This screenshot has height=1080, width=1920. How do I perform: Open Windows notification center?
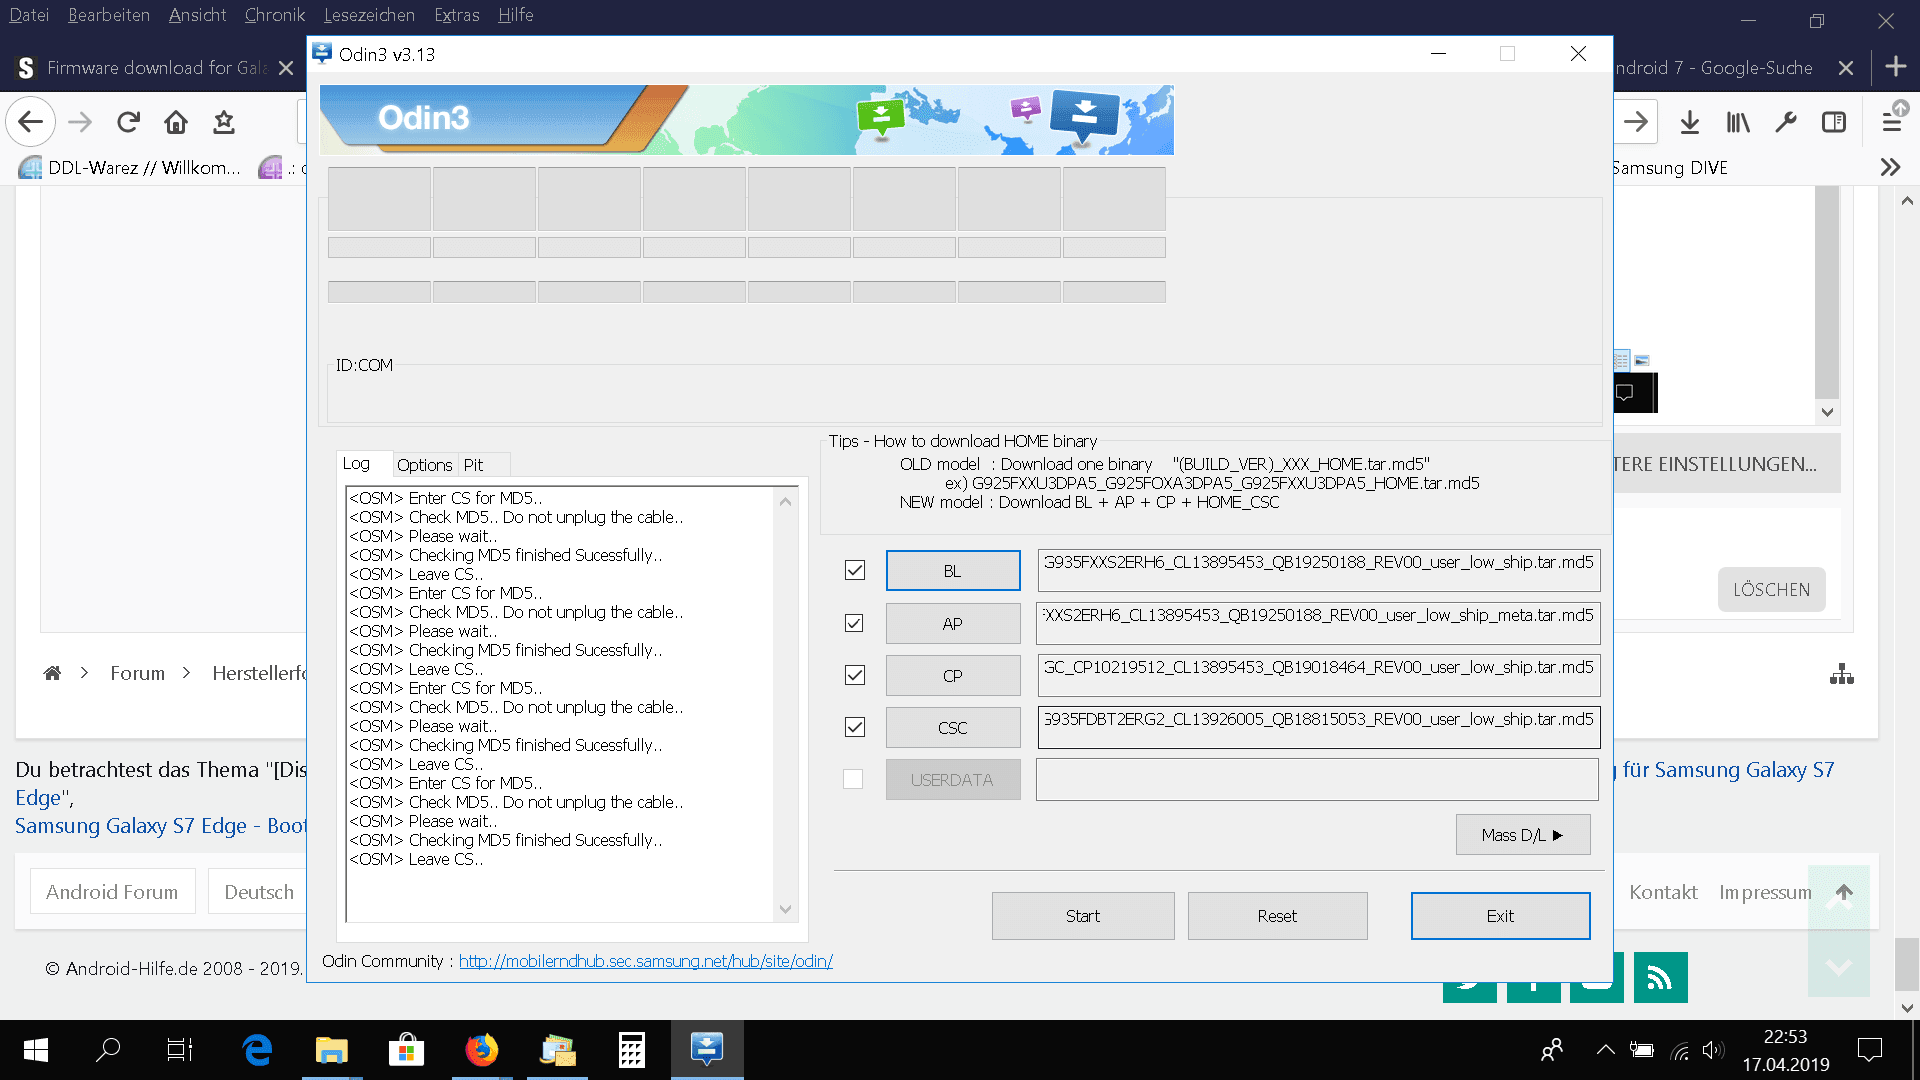pos(1869,1050)
